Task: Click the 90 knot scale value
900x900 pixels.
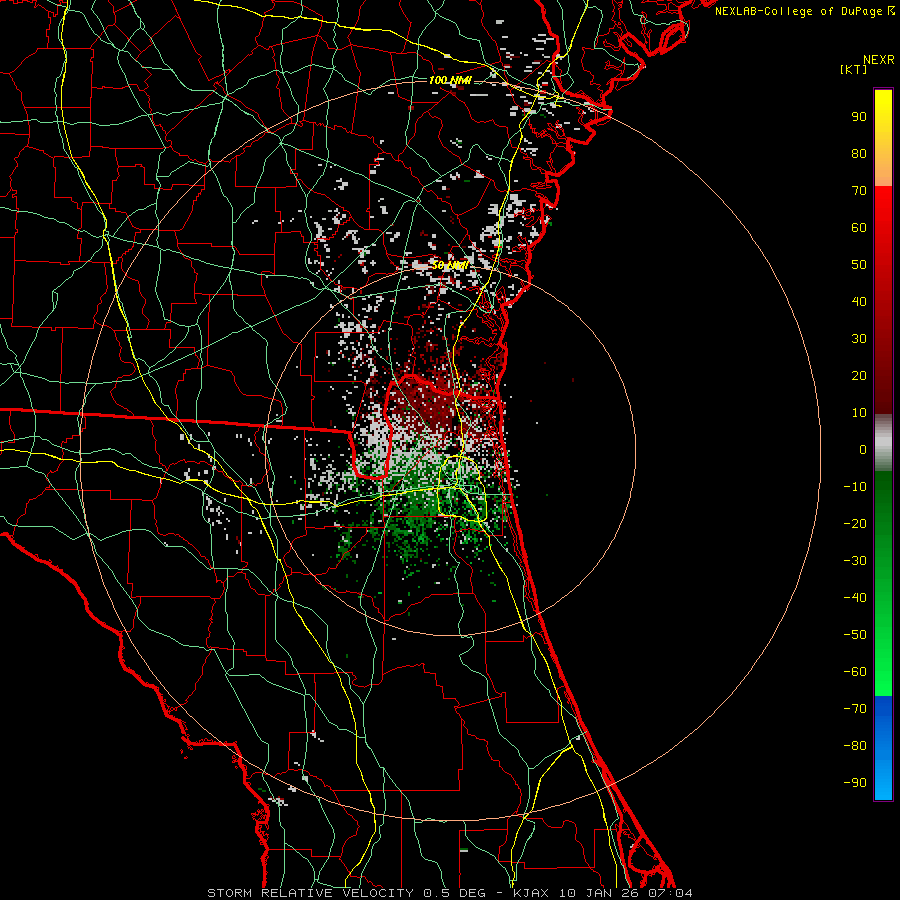Action: point(859,117)
